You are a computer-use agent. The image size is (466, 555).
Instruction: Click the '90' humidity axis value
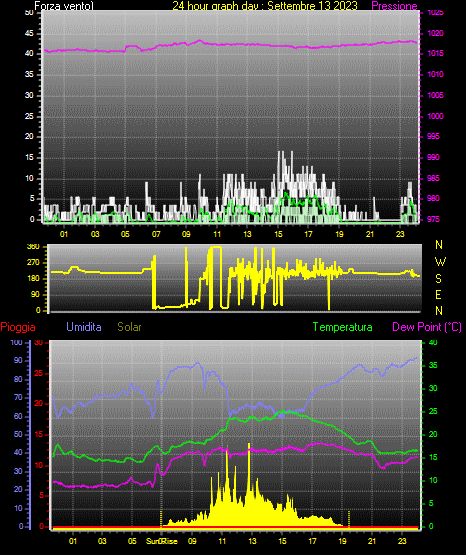tap(18, 360)
